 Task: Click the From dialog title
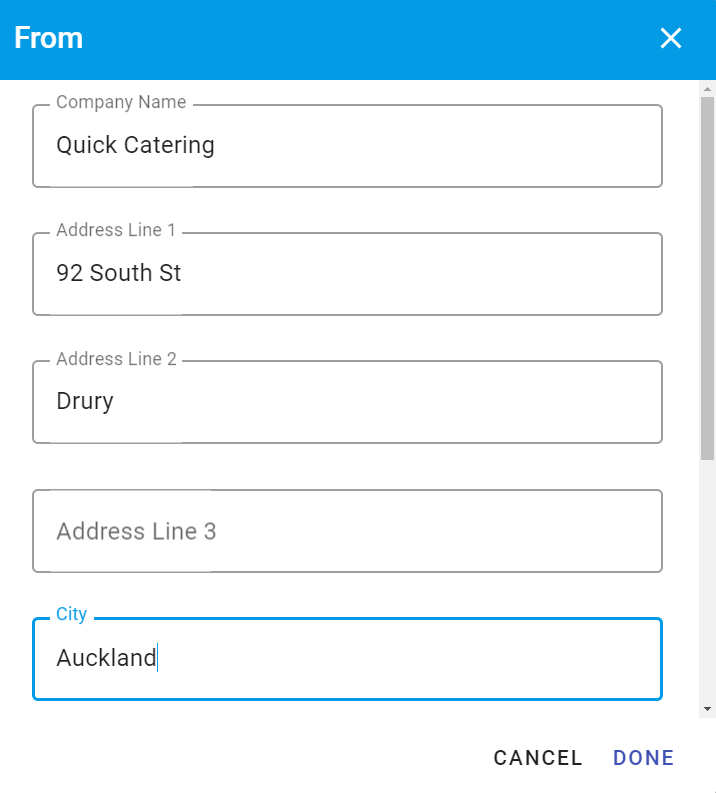[x=48, y=39]
